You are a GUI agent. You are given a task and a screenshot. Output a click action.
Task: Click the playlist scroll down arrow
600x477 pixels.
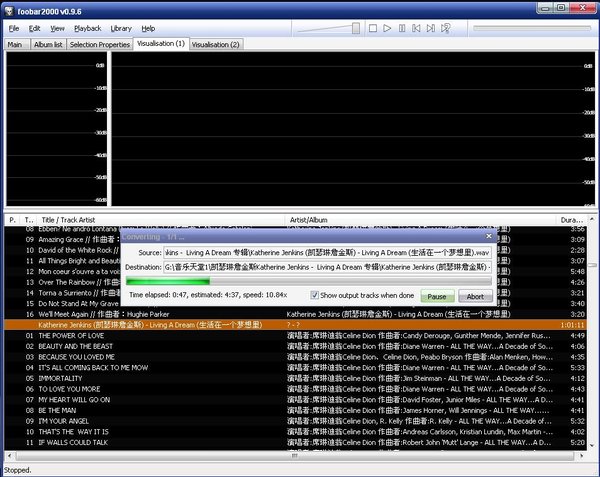[592, 446]
